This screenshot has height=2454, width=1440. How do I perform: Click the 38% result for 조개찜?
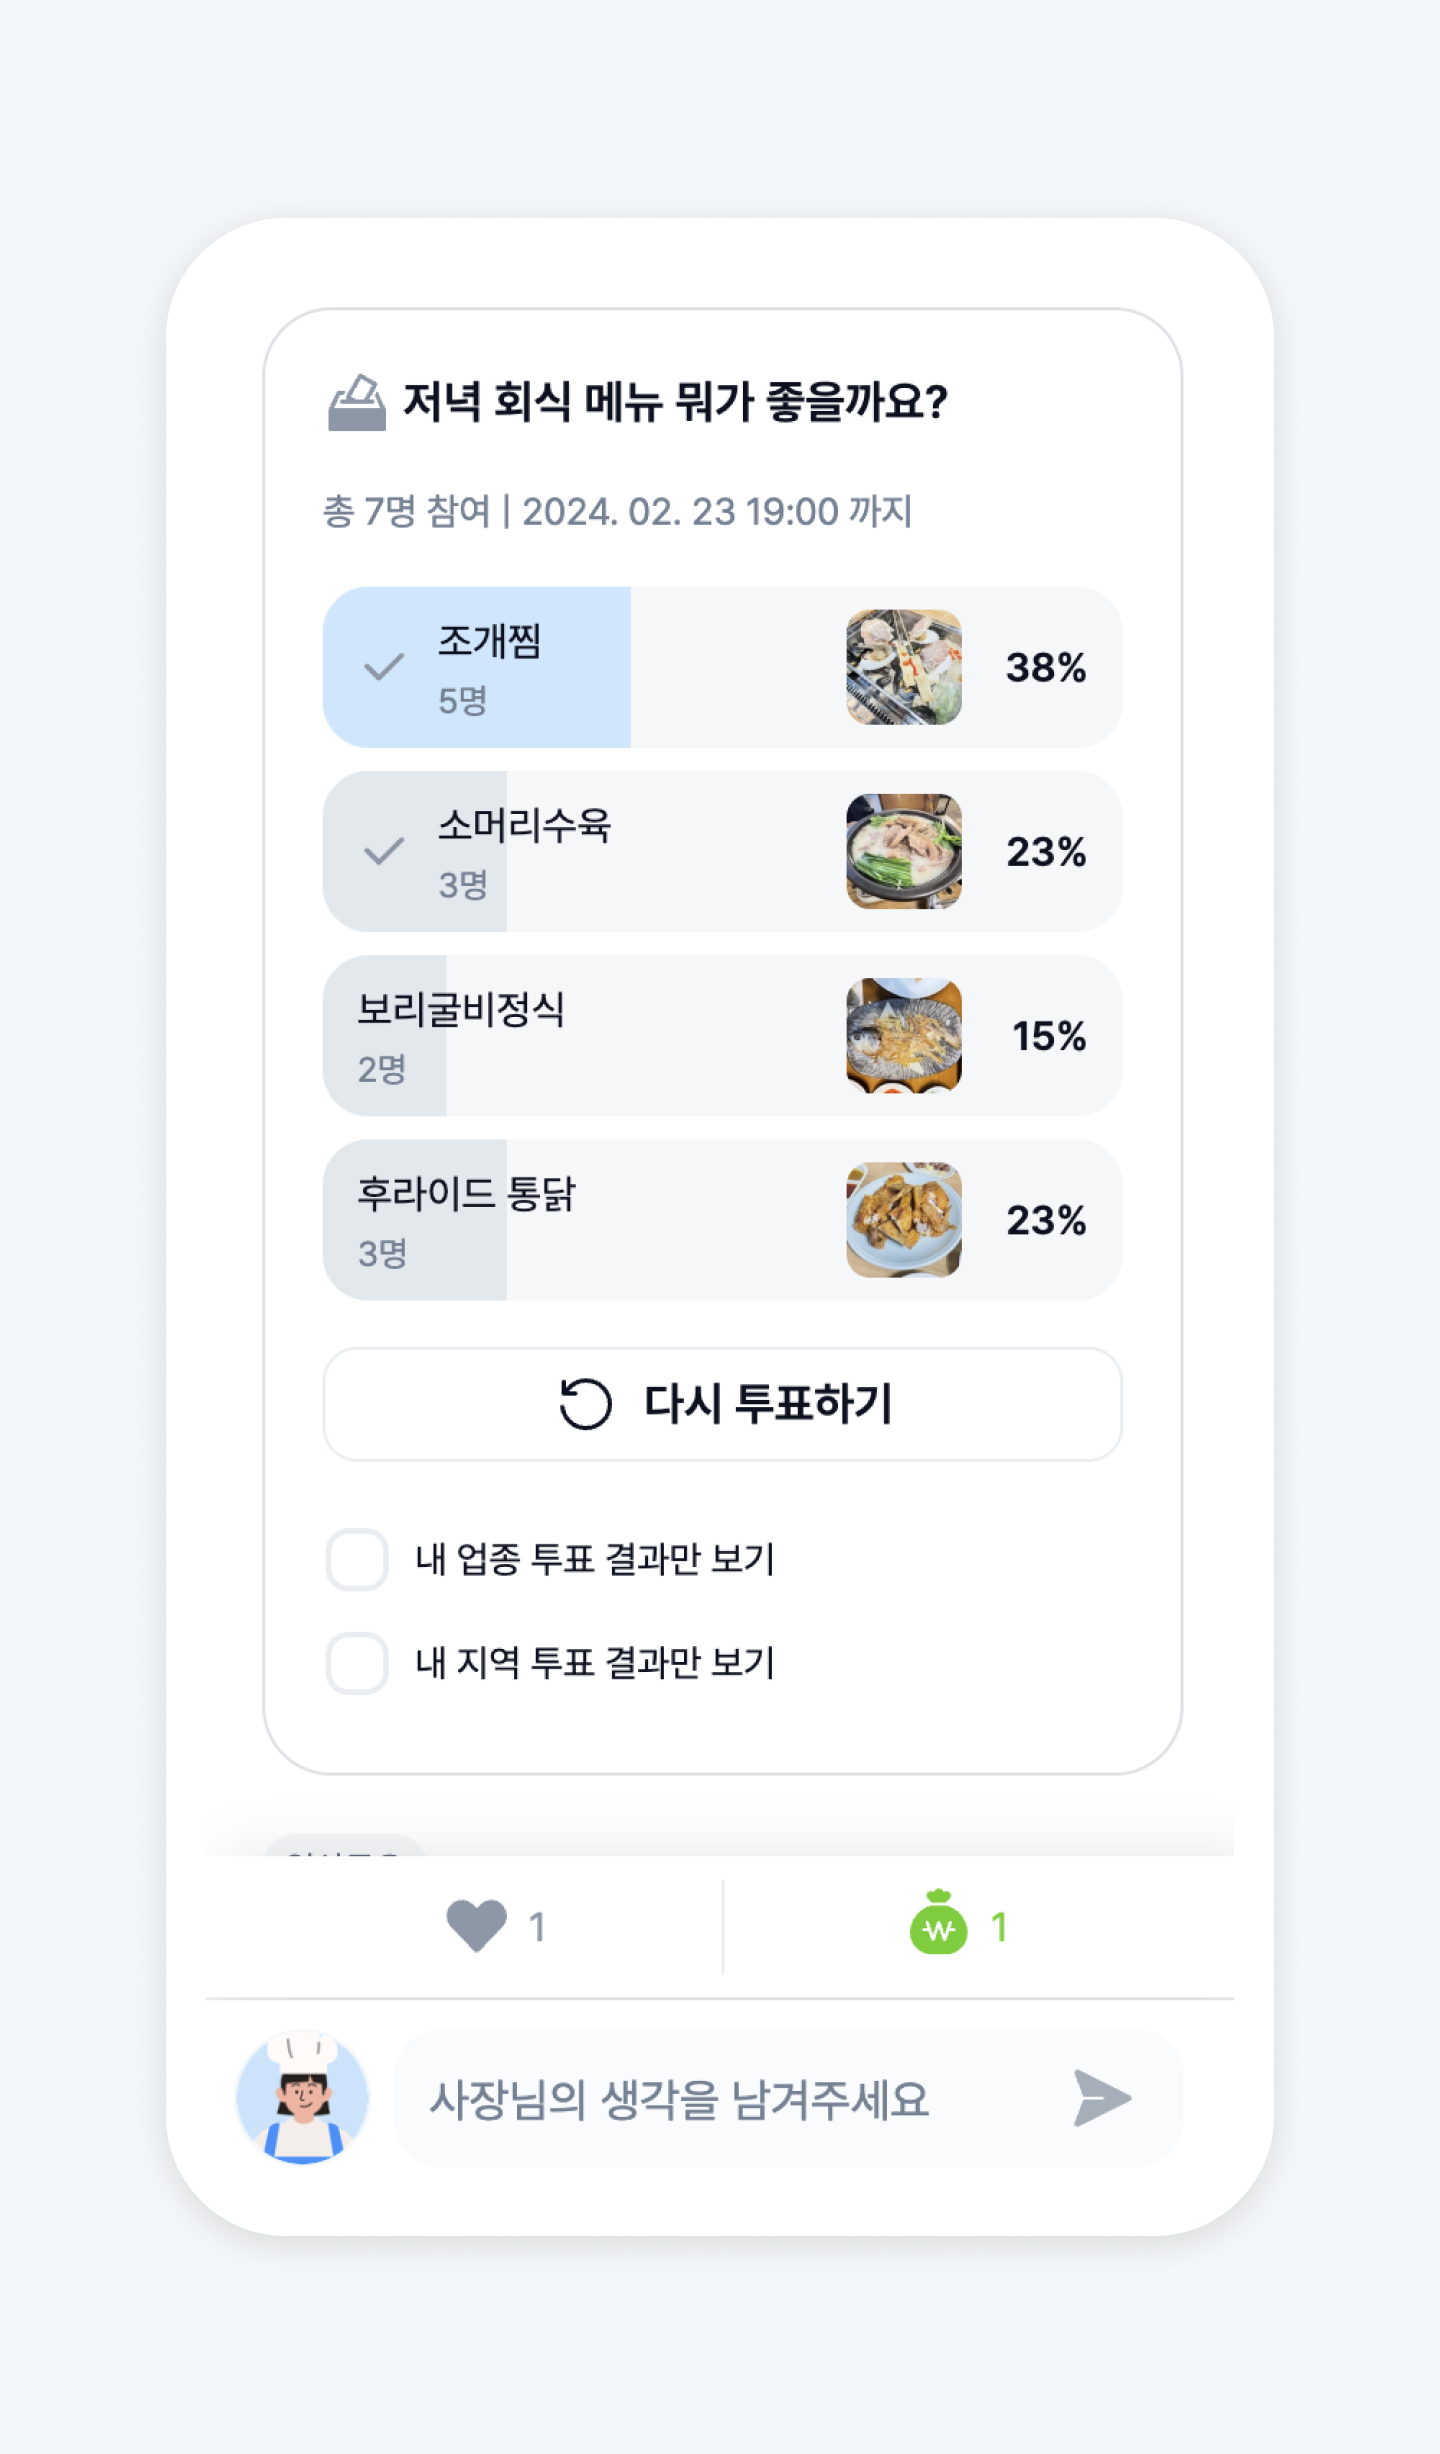coord(1046,668)
